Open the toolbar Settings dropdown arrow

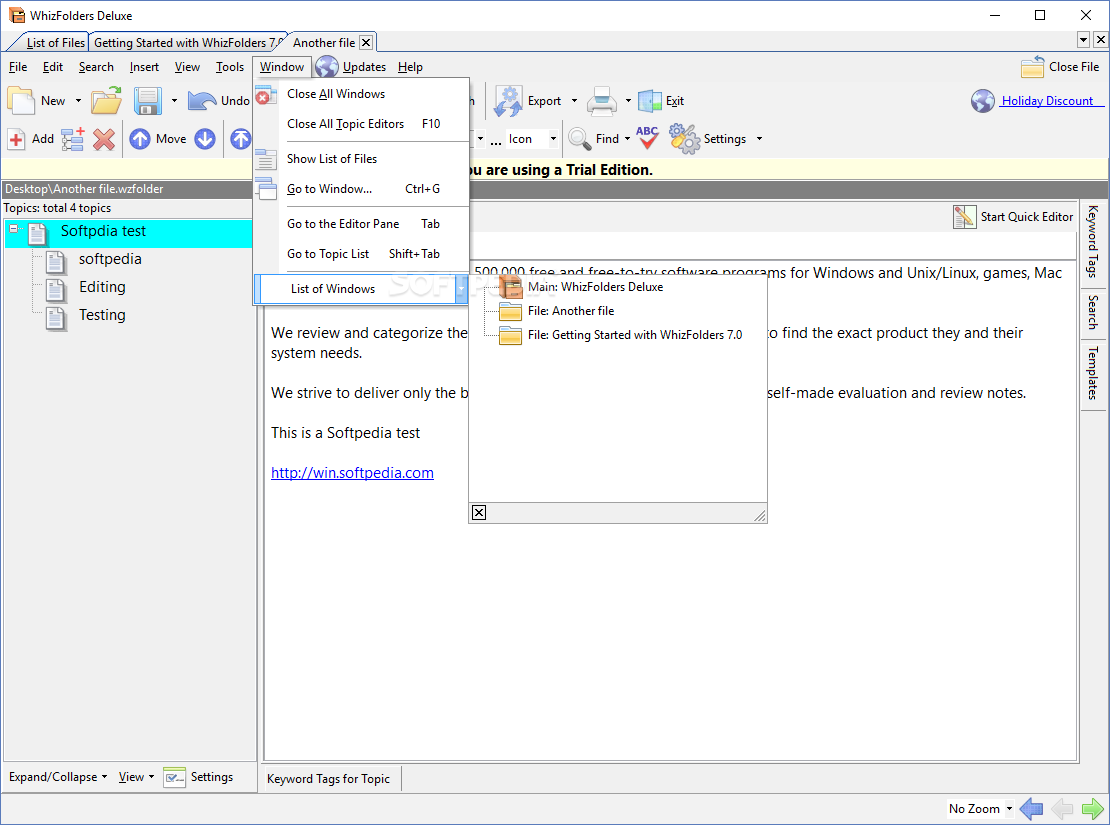point(759,139)
